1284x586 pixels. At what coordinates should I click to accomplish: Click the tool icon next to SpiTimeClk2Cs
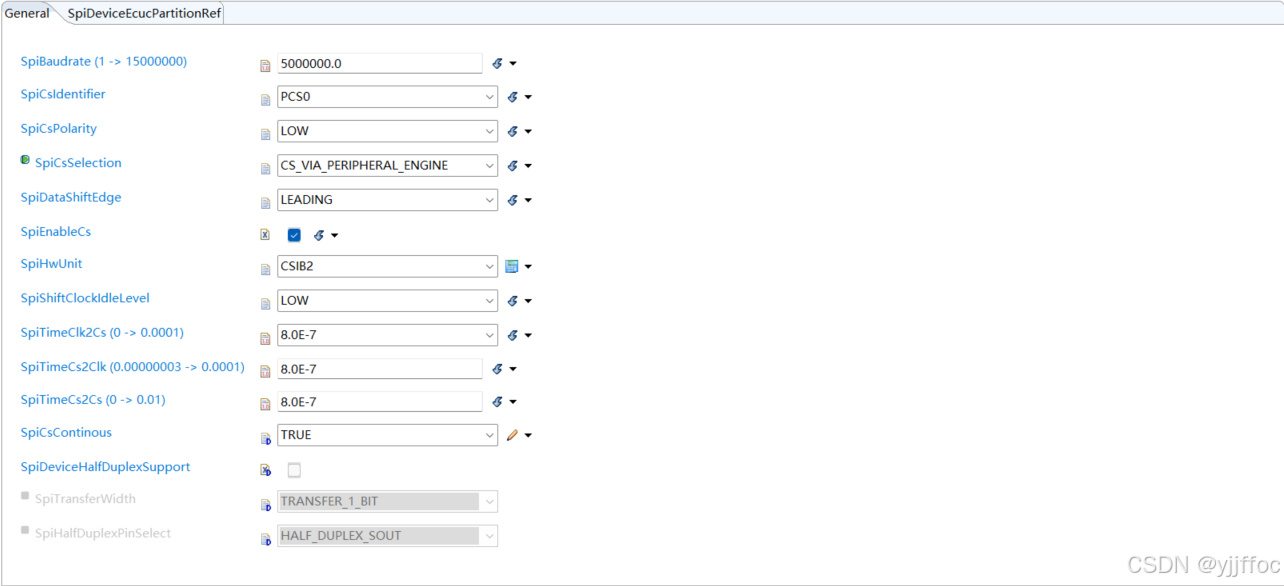(513, 335)
